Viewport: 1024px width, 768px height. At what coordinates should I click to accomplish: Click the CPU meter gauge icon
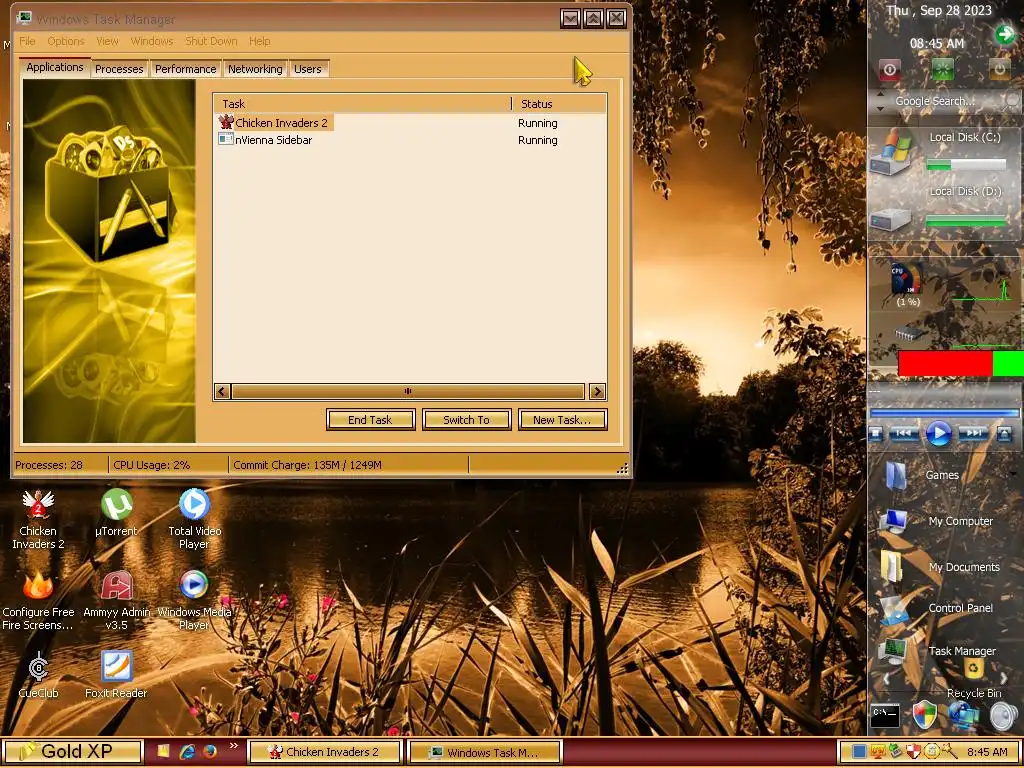(x=906, y=279)
